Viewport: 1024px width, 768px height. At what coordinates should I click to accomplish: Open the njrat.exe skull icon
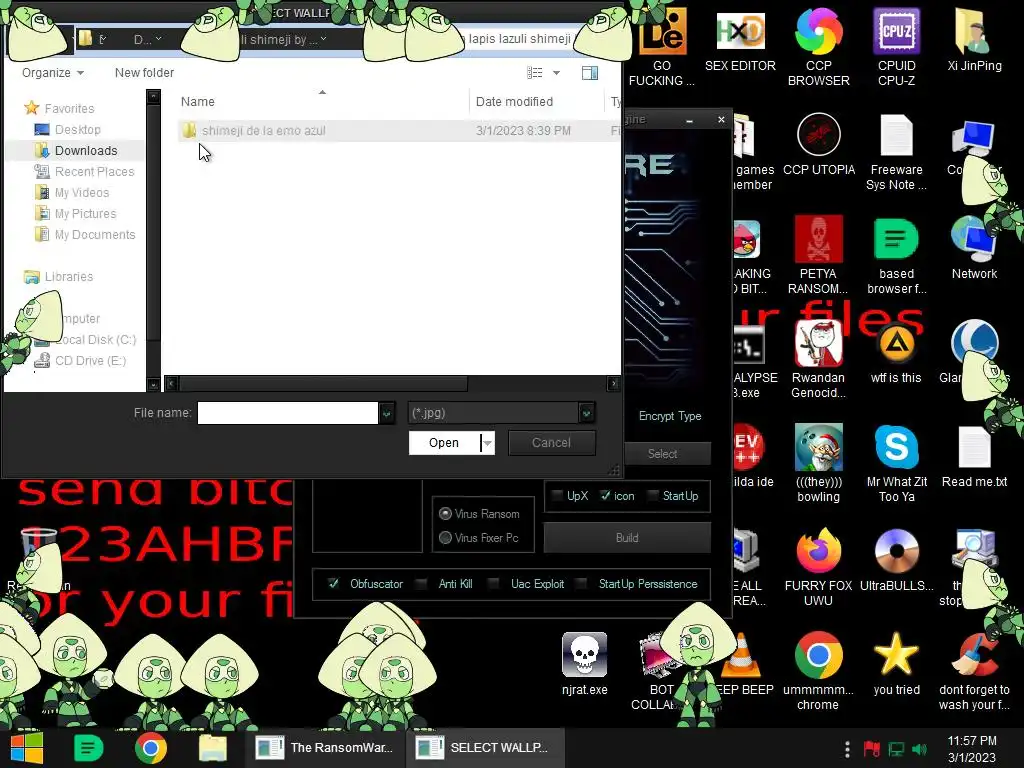(x=584, y=664)
